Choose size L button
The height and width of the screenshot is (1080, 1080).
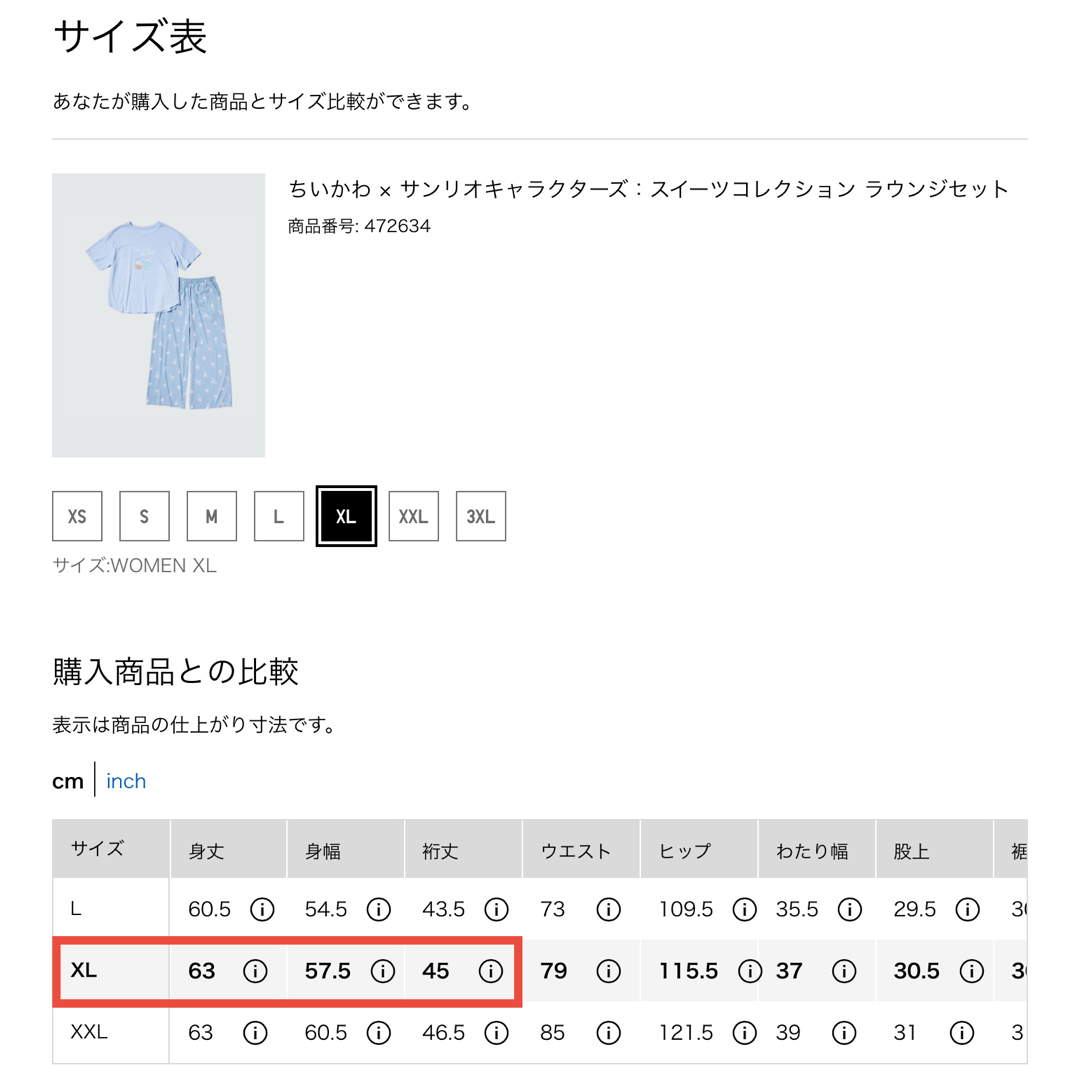[x=279, y=516]
